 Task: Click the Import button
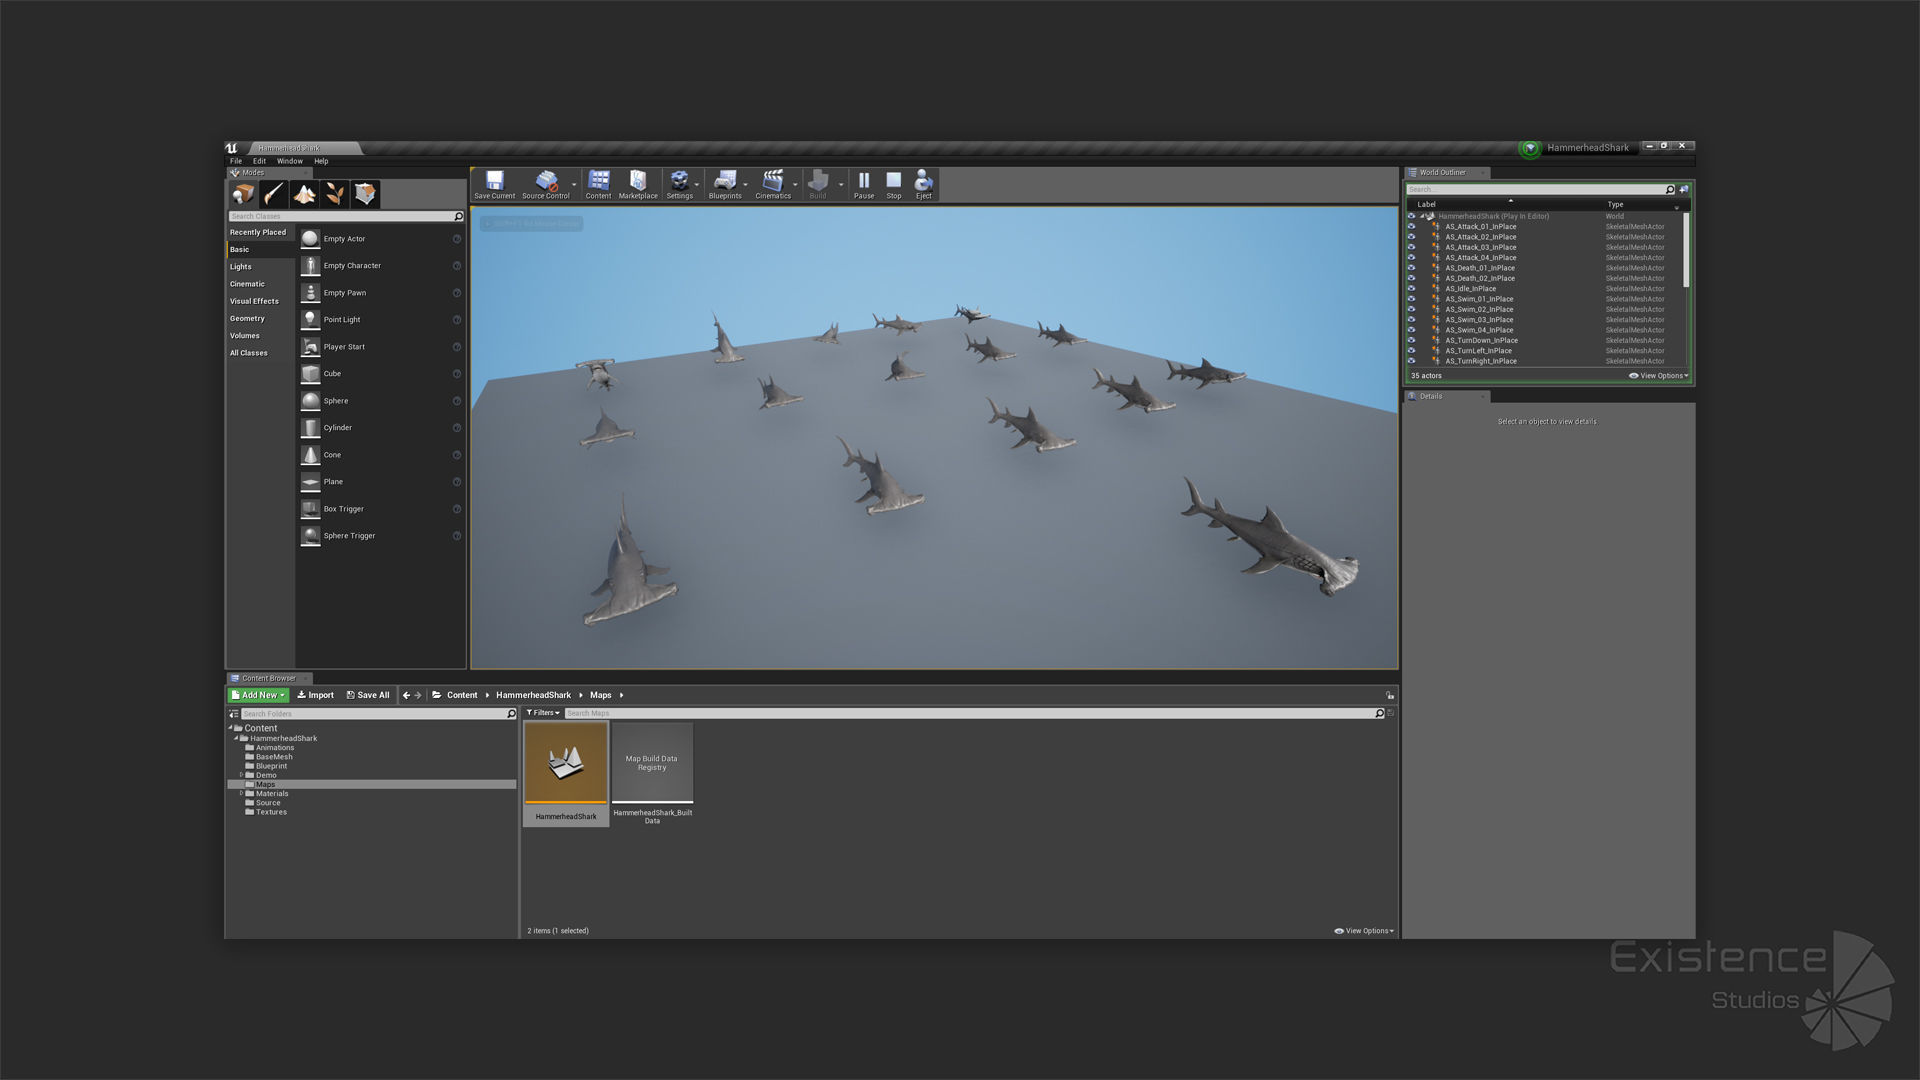[x=315, y=695]
